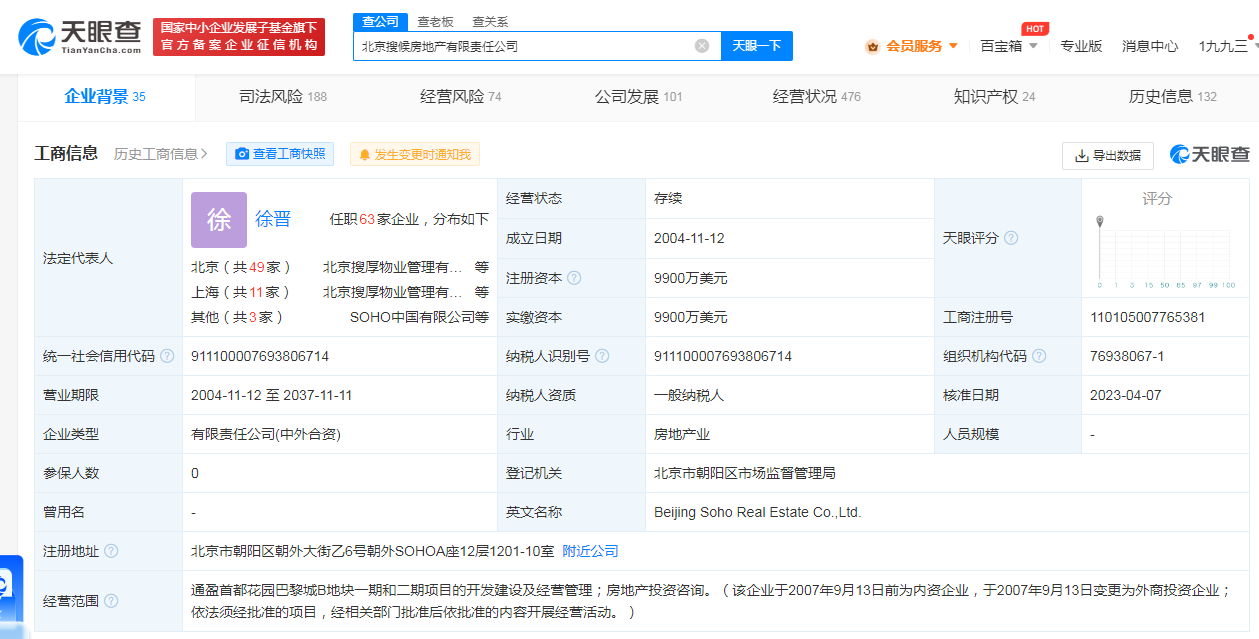Clear the search box using the × icon
Viewport: 1259px width, 639px height.
(701, 46)
